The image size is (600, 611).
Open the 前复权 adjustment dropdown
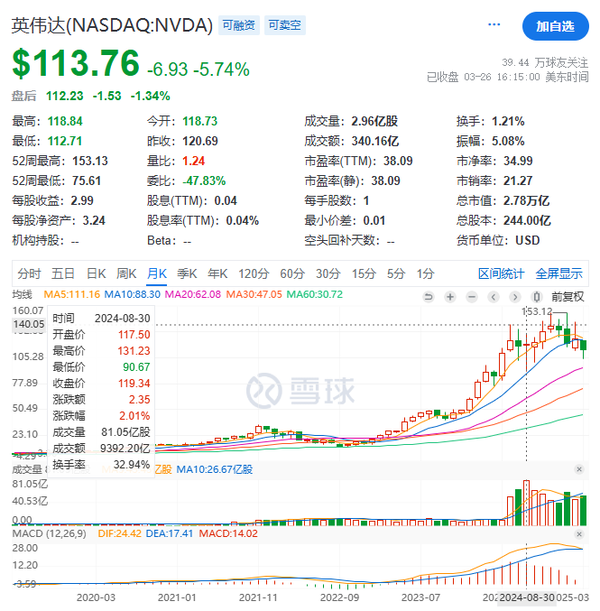568,296
